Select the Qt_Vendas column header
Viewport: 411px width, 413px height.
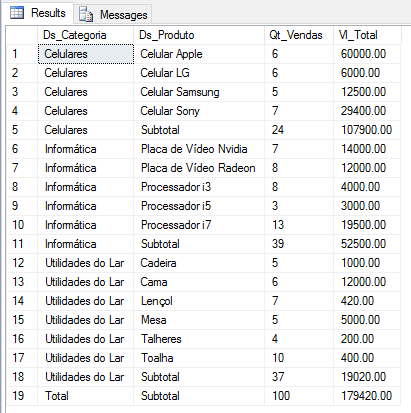pos(299,35)
